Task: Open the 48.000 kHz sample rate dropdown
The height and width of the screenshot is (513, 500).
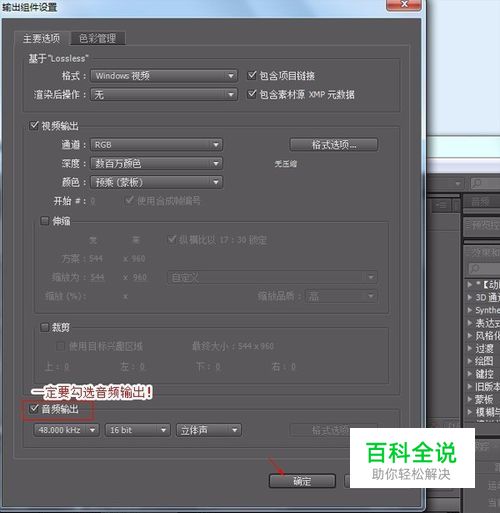Action: pos(66,430)
